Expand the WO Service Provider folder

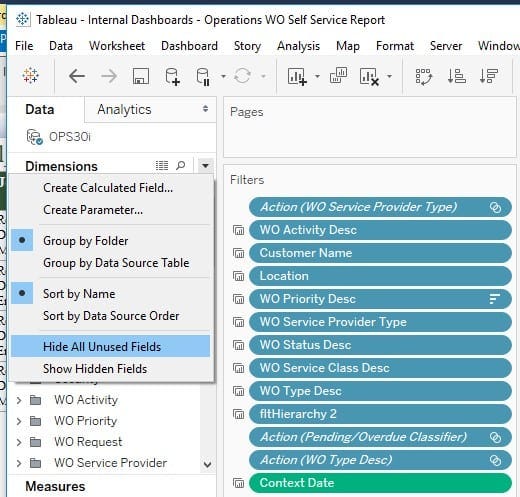19,463
